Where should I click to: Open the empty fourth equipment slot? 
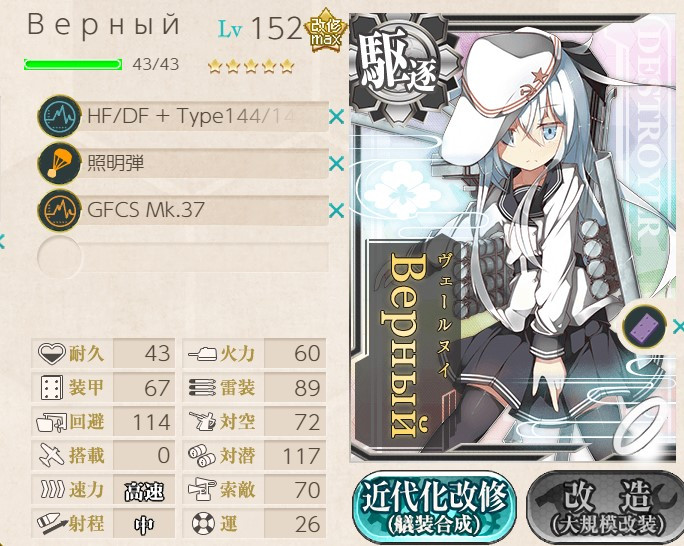[x=183, y=257]
